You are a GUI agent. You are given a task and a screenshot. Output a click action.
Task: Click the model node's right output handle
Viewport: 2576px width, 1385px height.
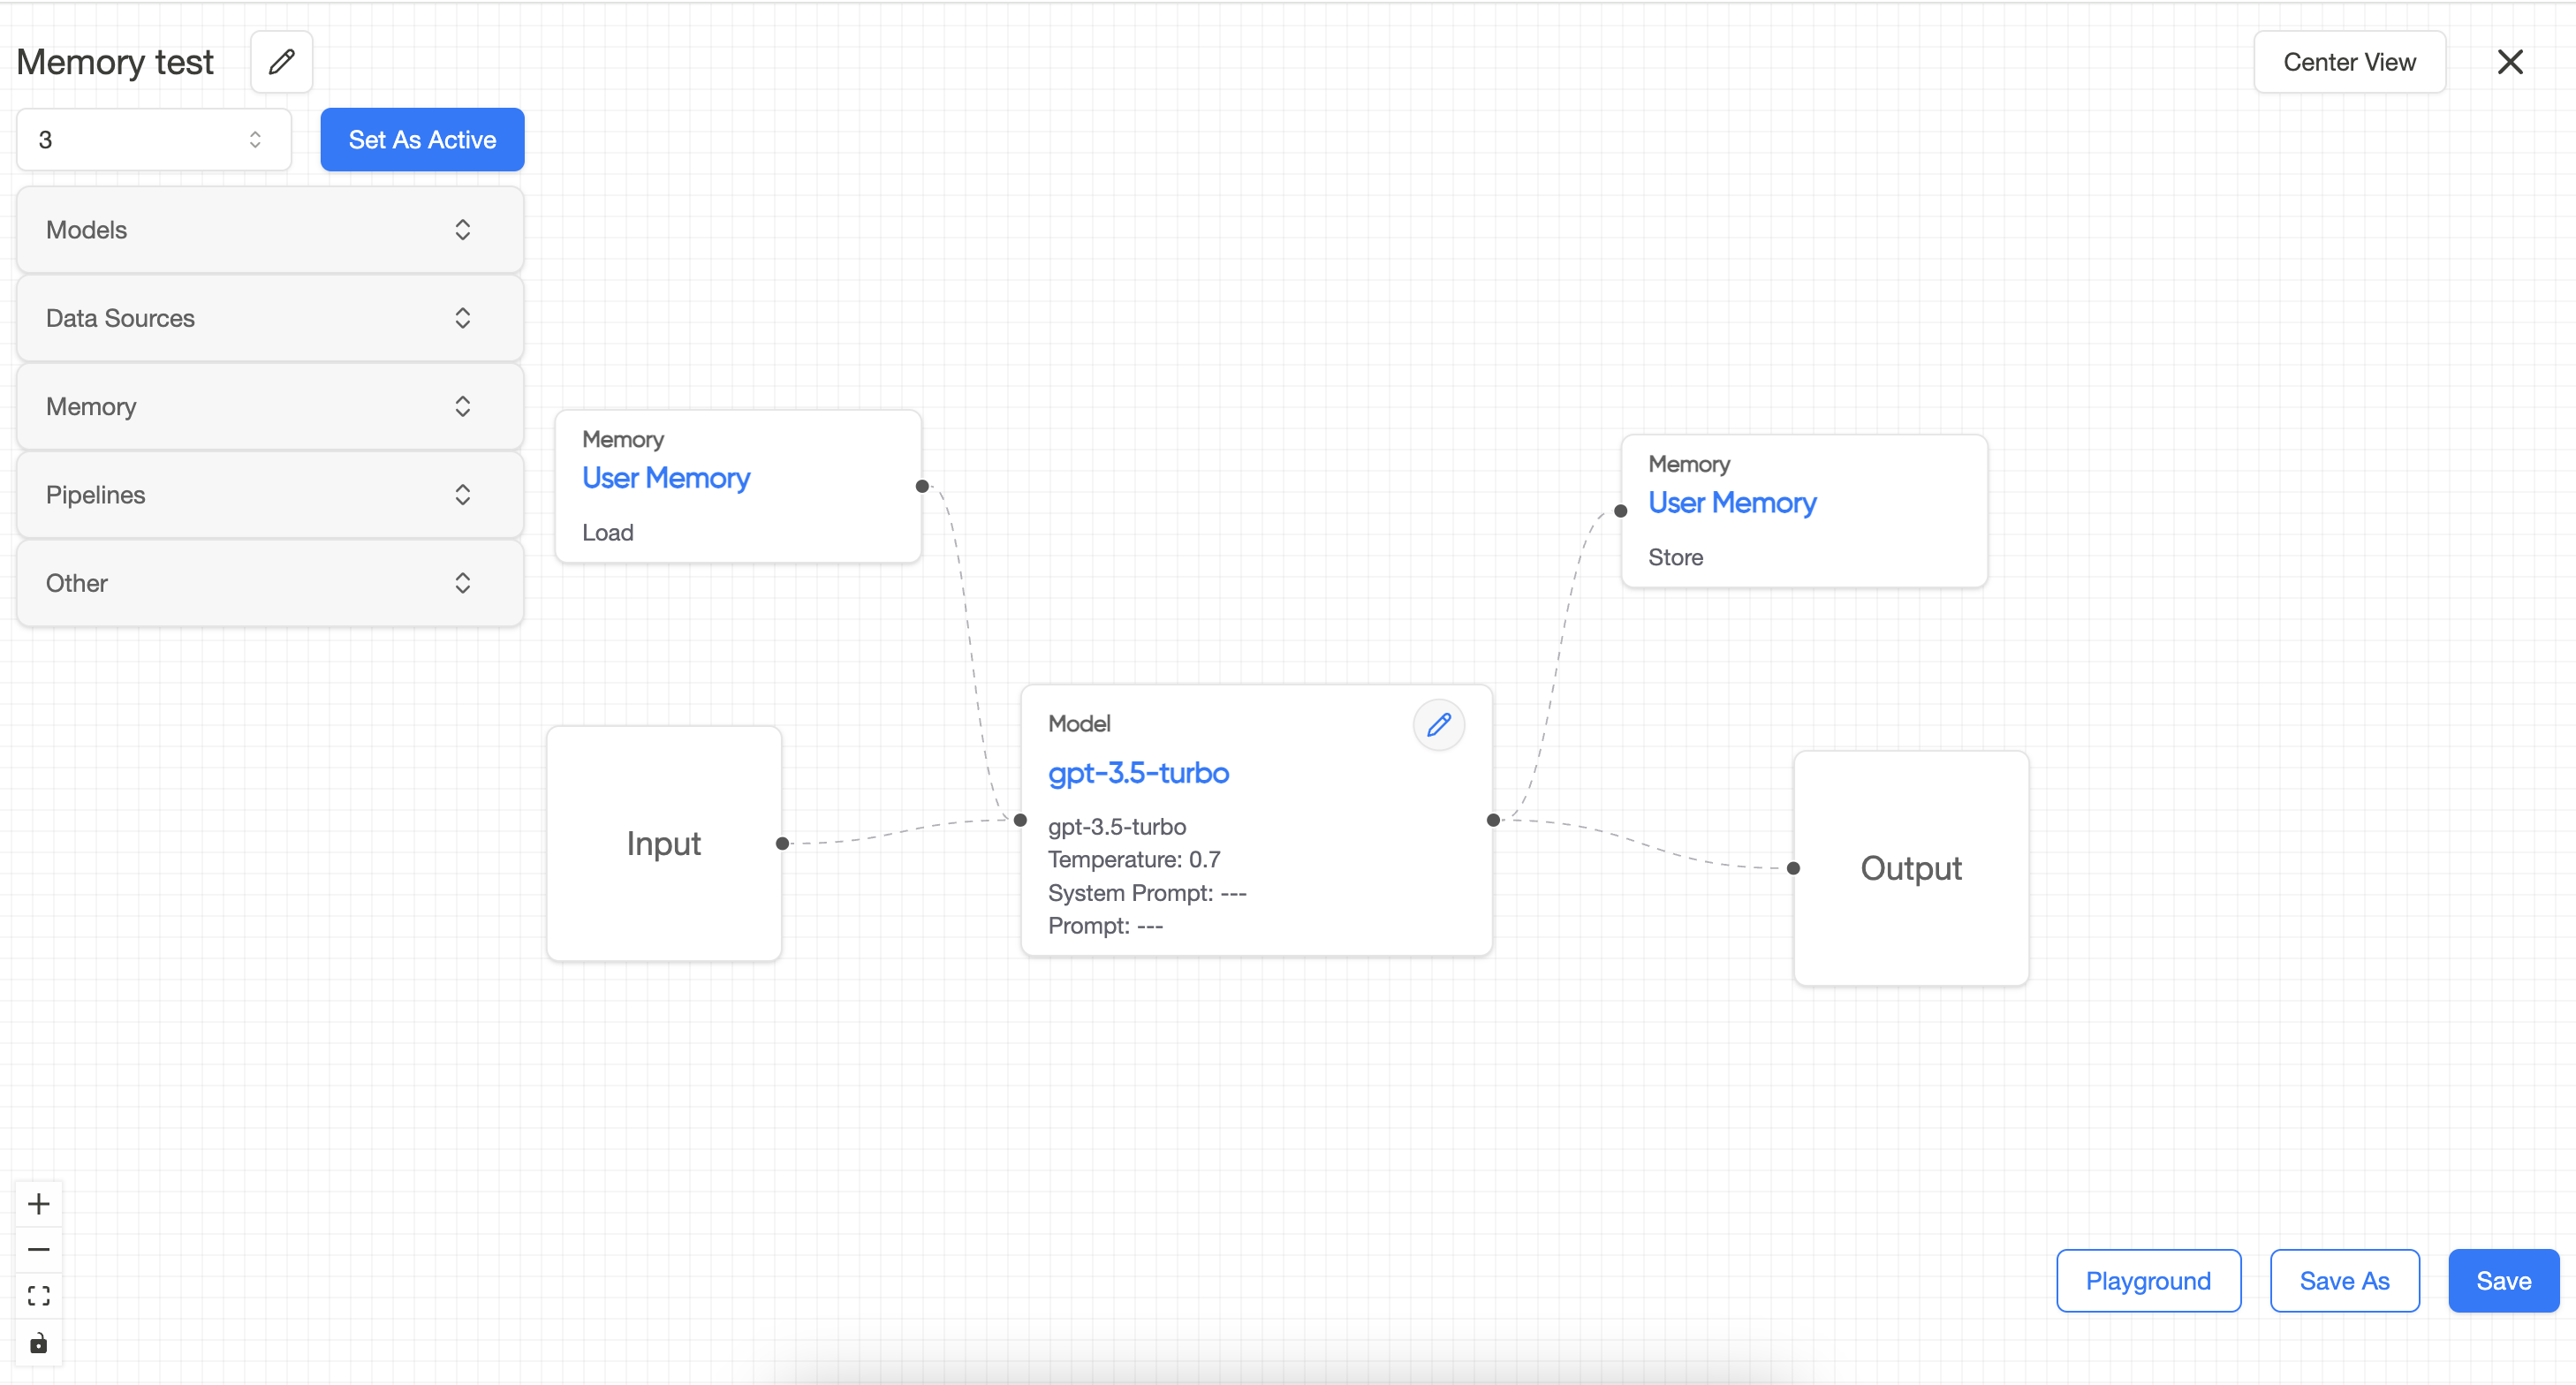coord(1493,820)
